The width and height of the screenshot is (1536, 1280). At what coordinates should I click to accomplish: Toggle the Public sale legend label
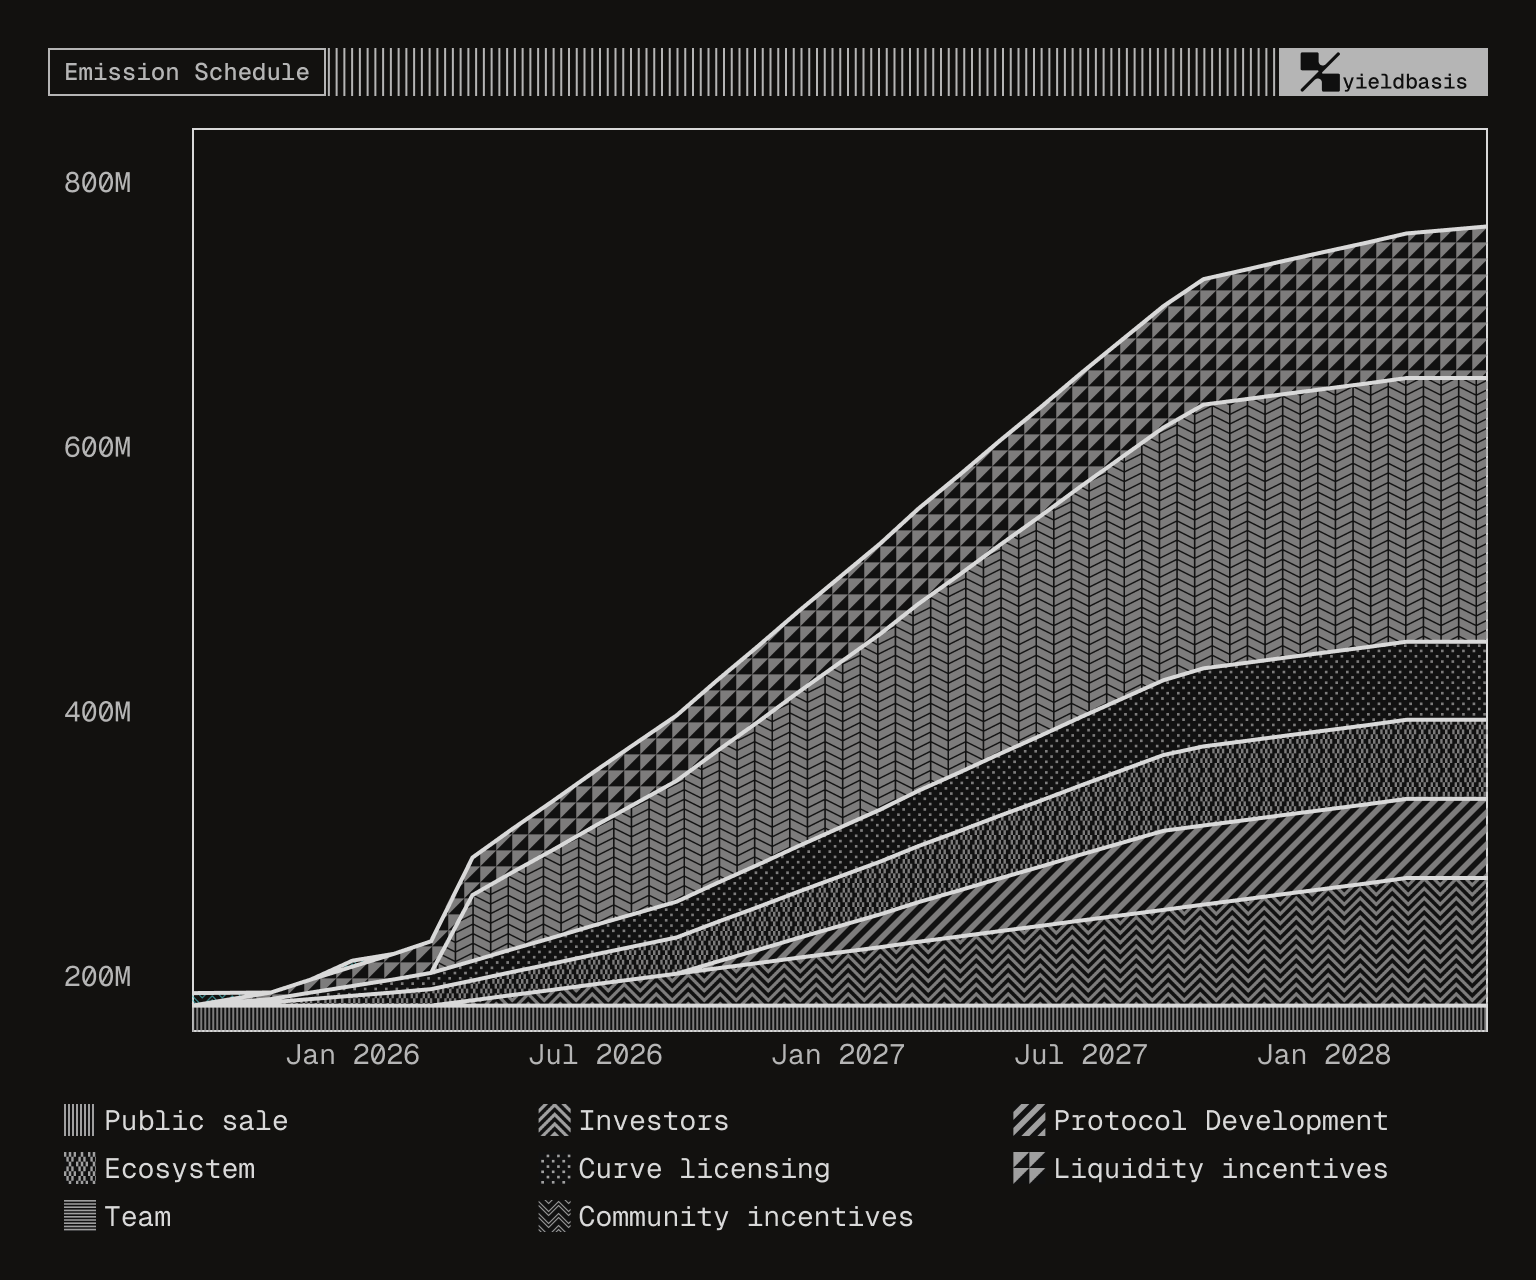click(196, 1121)
